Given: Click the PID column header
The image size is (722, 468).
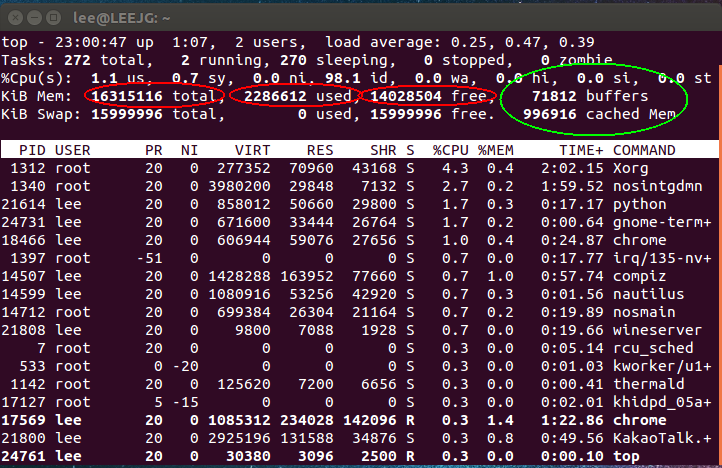Looking at the screenshot, I should click(32, 150).
